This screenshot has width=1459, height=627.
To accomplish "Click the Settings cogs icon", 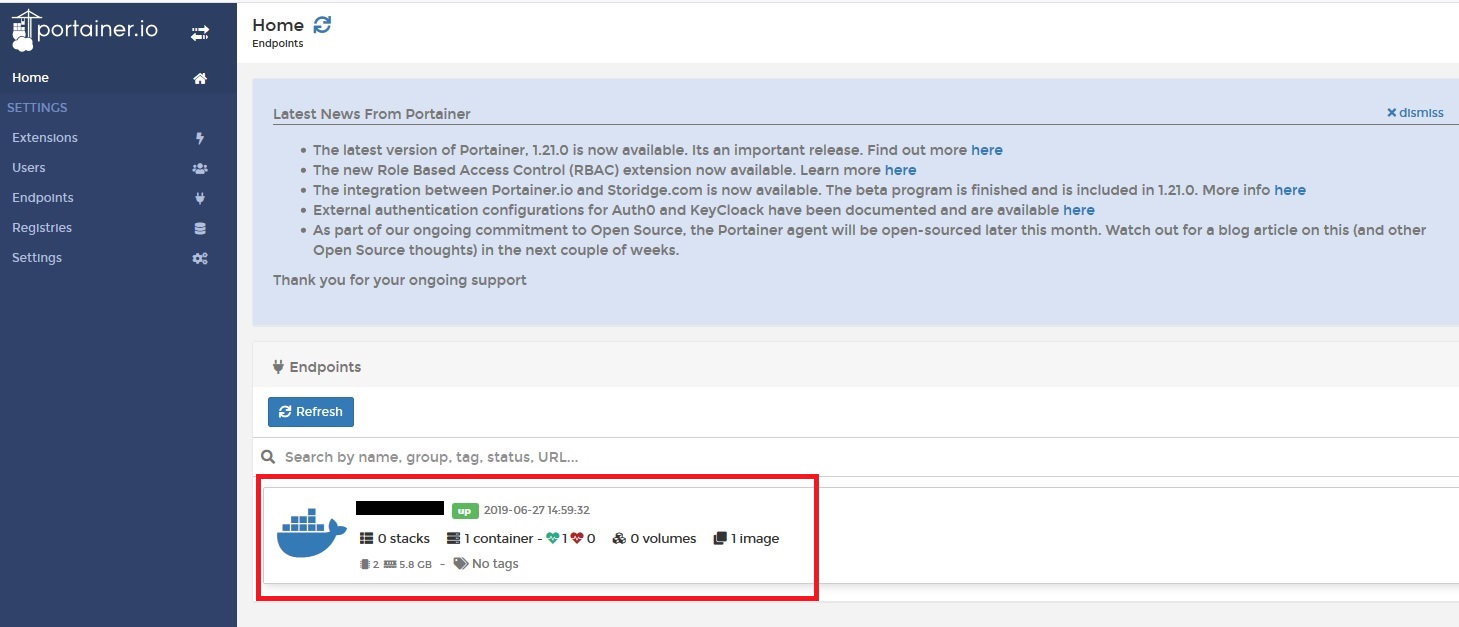I will tap(200, 258).
